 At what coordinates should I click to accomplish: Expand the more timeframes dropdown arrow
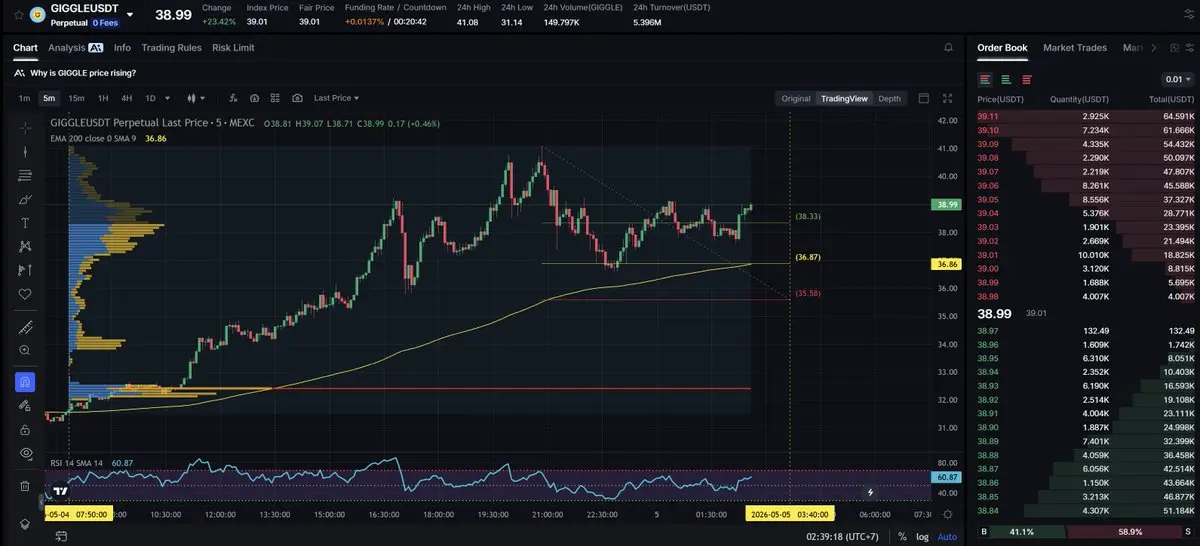tap(167, 98)
